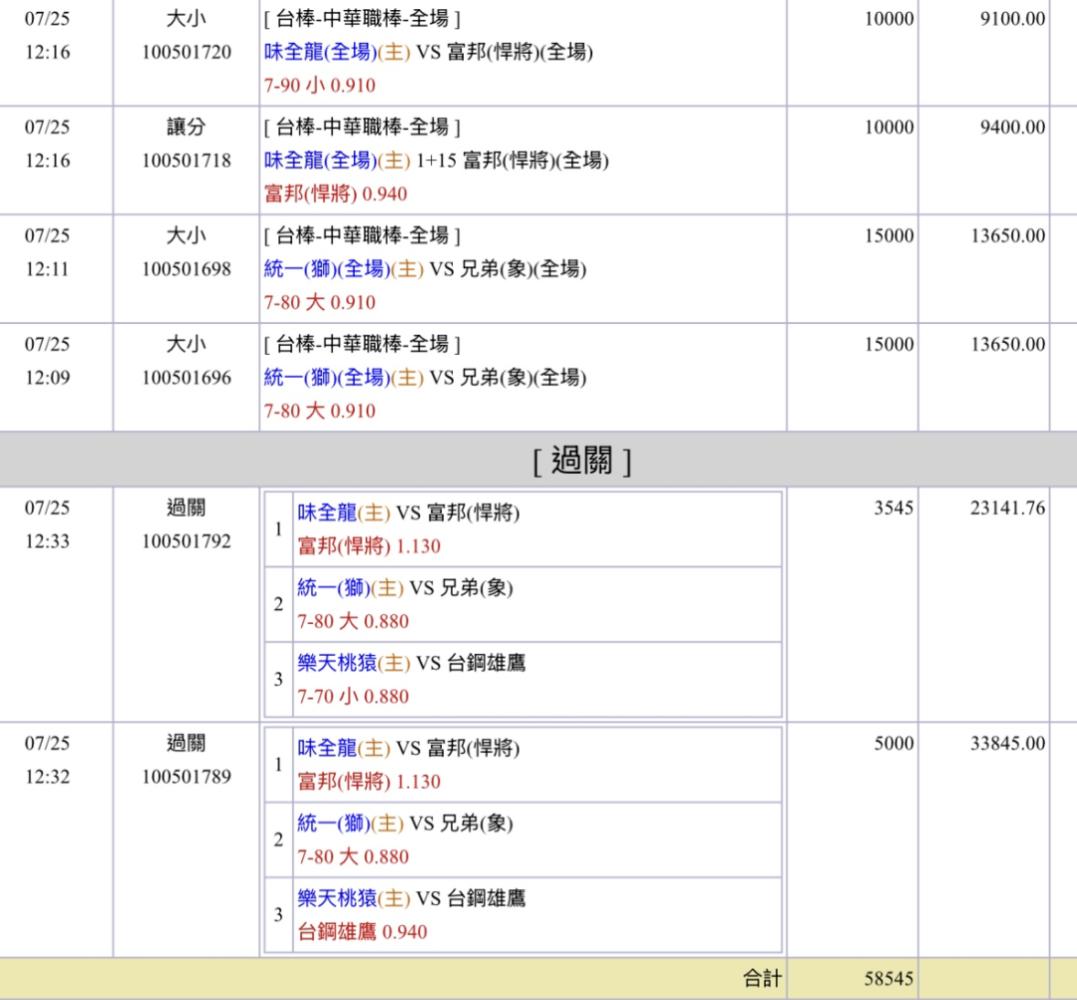Select "[台棒-中華職棒-全場]" league in ticket 100501718
Image resolution: width=1077 pixels, height=1000 pixels.
362,127
